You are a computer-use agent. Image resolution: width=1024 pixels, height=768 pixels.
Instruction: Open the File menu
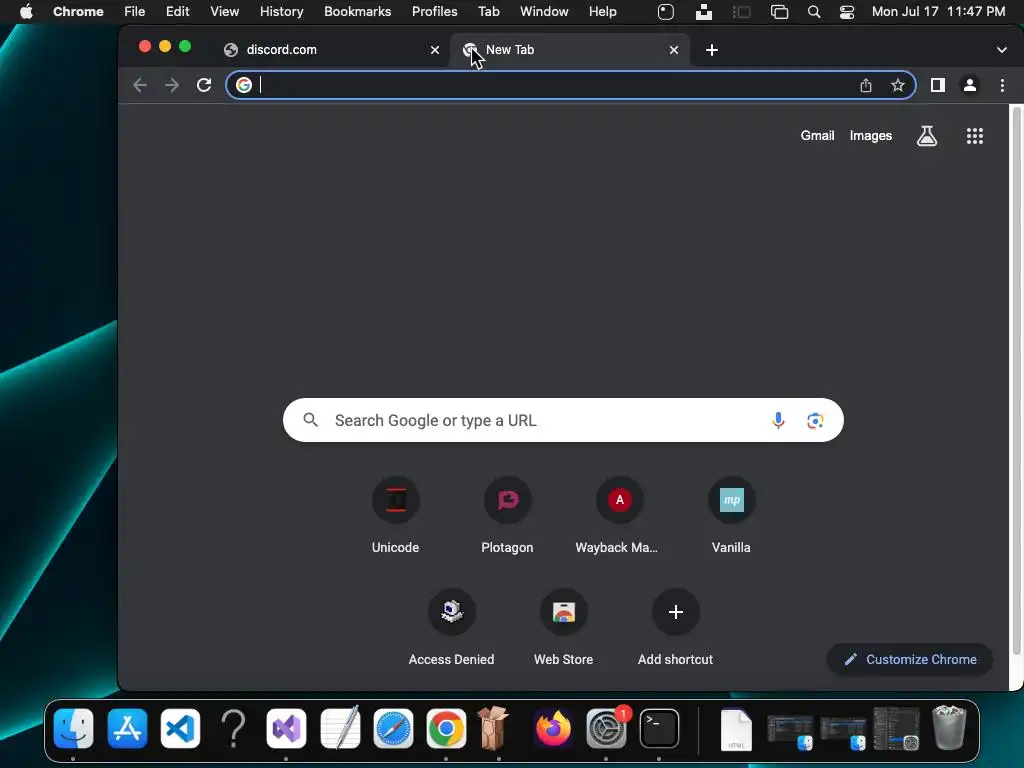(x=135, y=12)
